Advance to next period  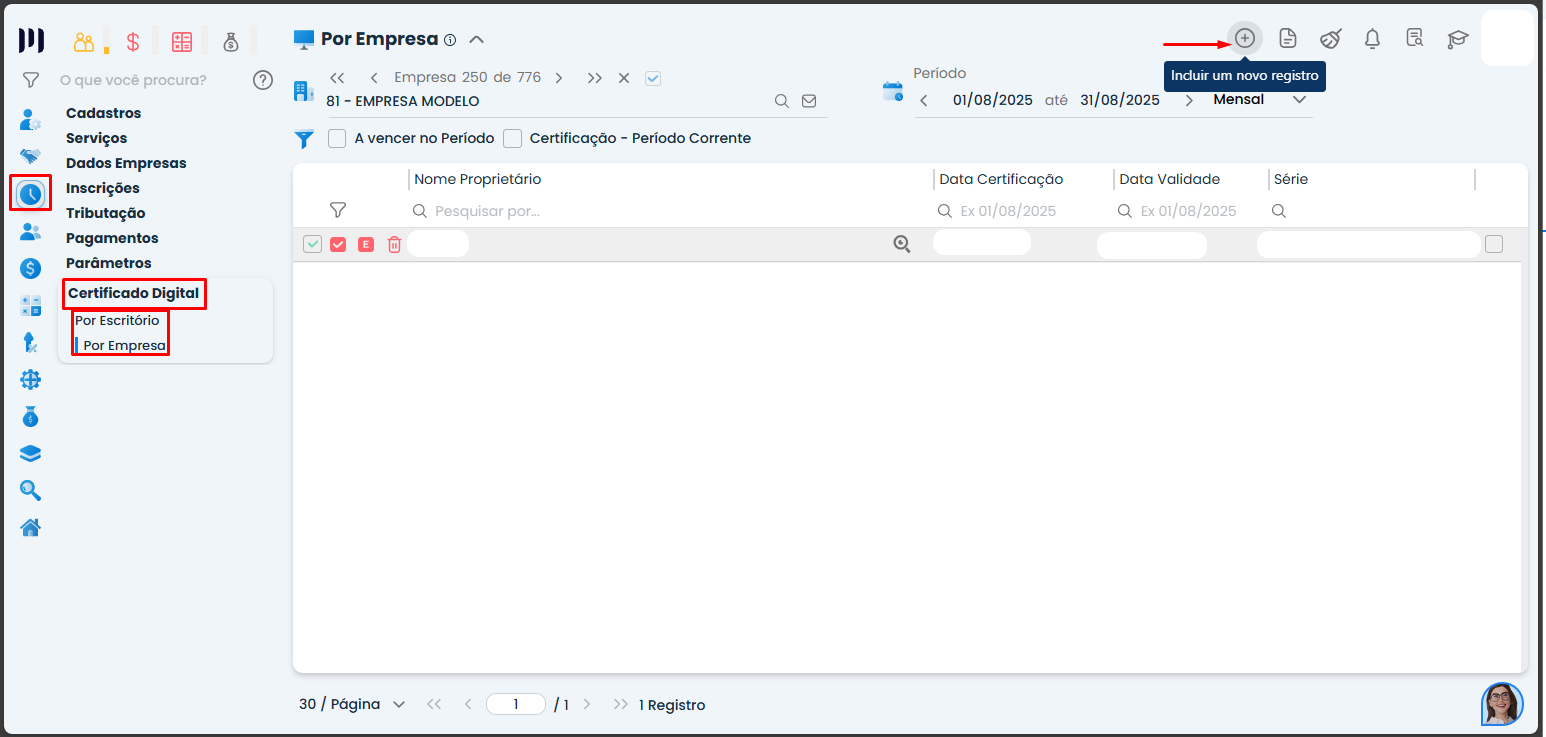[x=1189, y=100]
